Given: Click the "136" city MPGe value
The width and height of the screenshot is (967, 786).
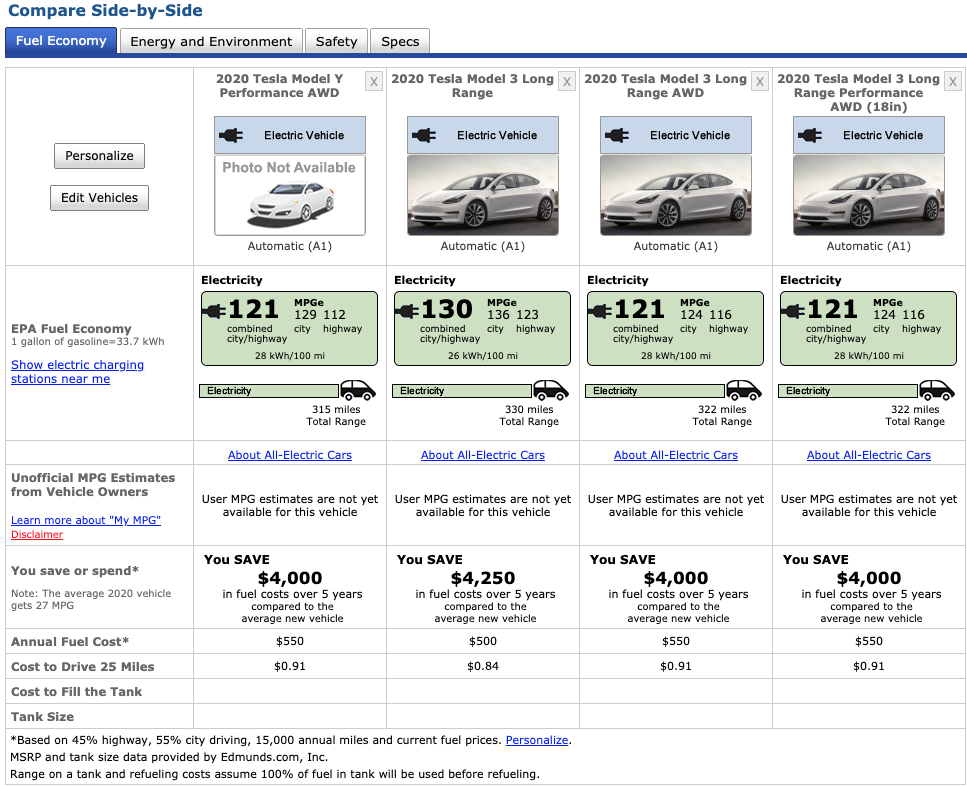Looking at the screenshot, I should tap(498, 314).
